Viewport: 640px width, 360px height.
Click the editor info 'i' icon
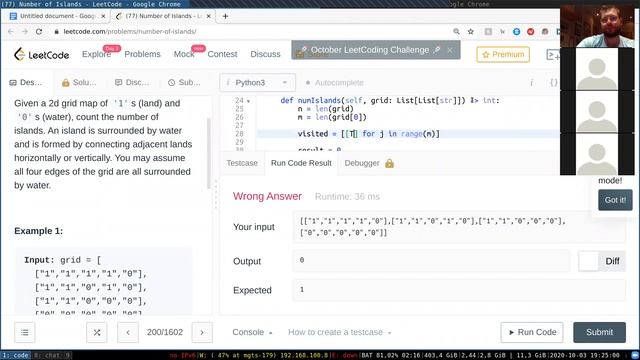(531, 83)
